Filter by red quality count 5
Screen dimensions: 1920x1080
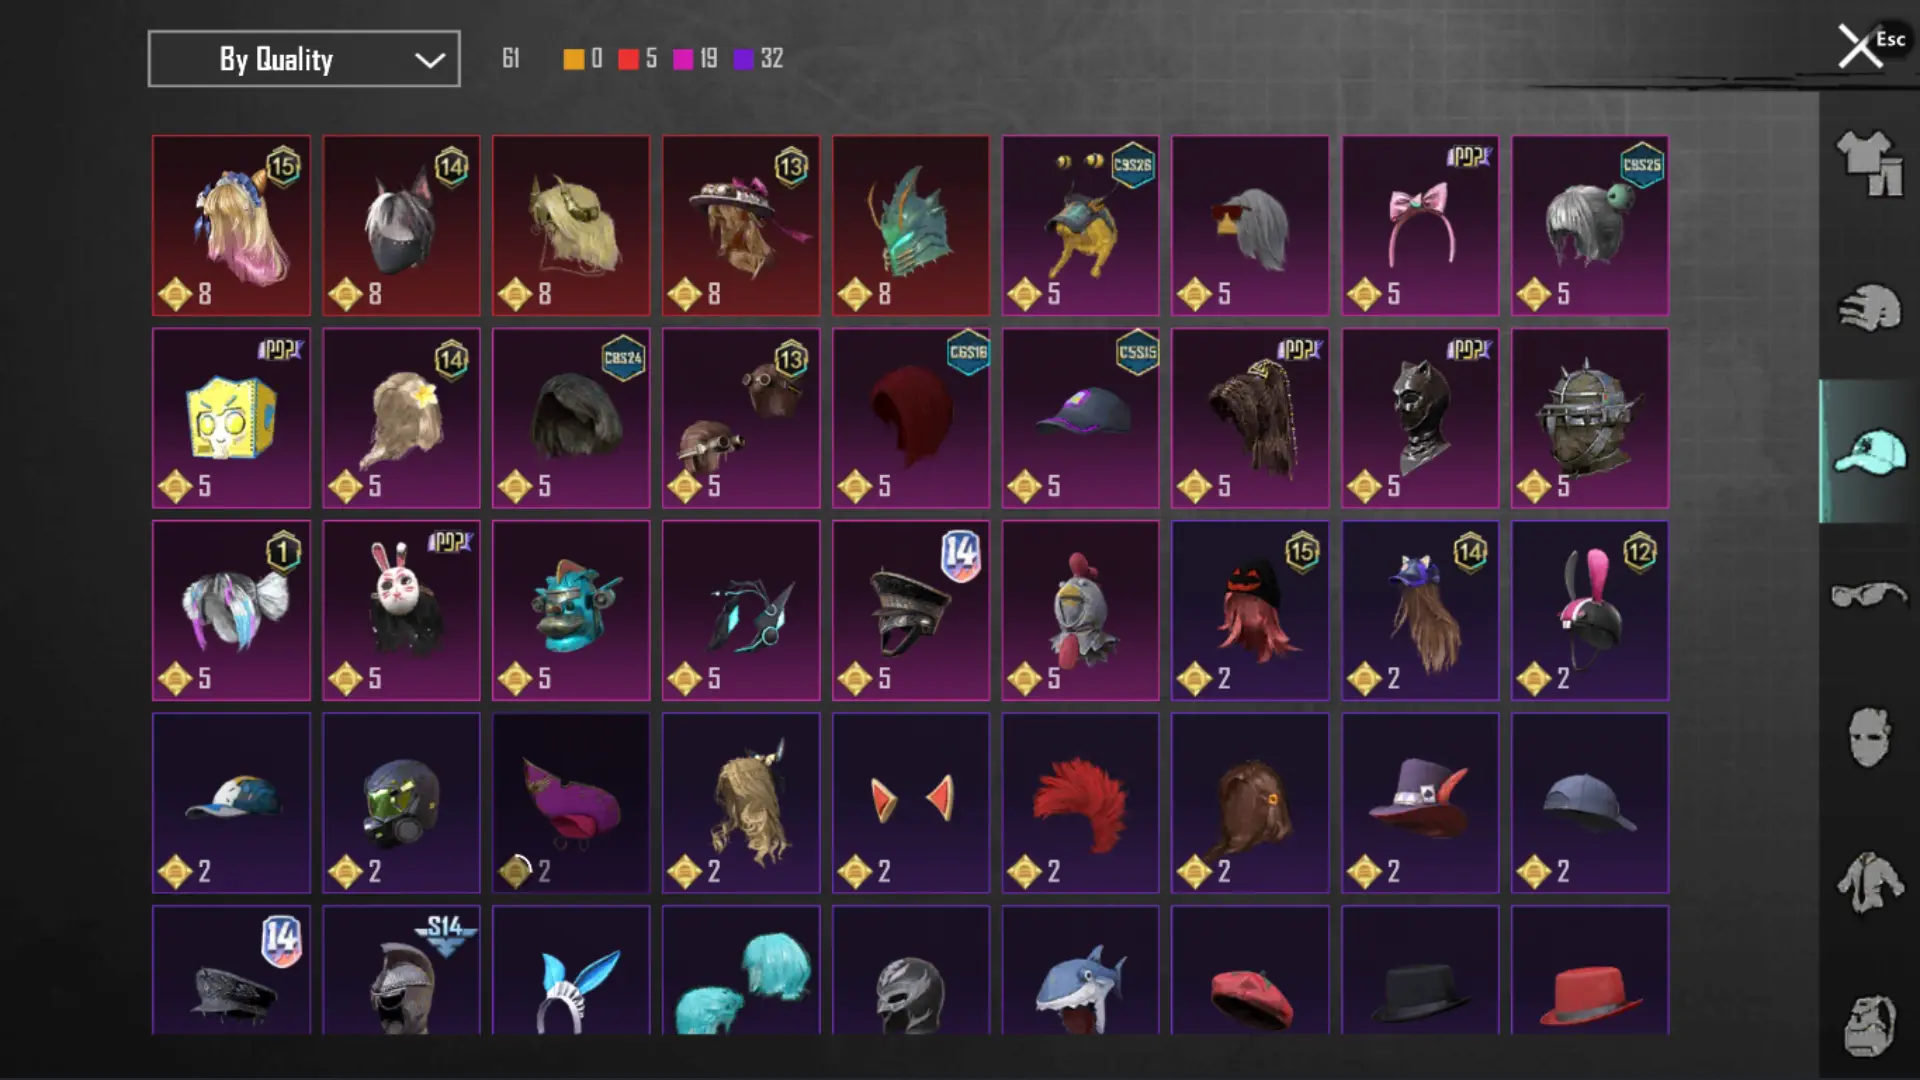[x=638, y=59]
